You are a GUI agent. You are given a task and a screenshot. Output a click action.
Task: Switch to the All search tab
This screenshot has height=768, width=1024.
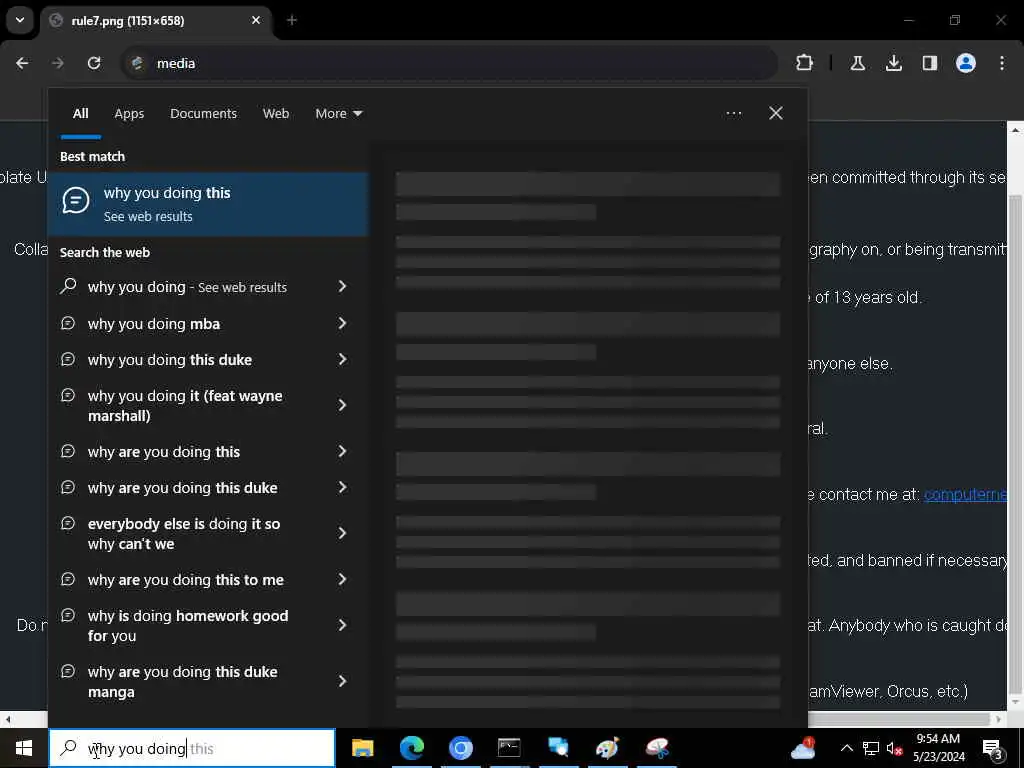pyautogui.click(x=80, y=114)
